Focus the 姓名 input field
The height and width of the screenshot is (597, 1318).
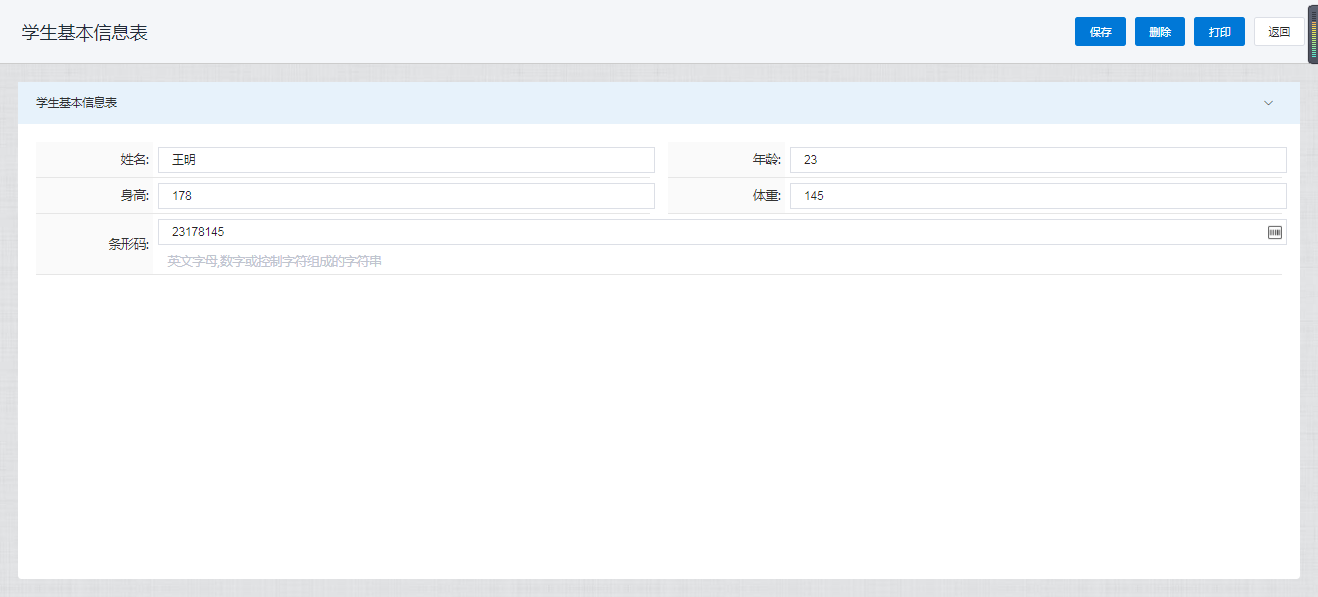coord(406,160)
